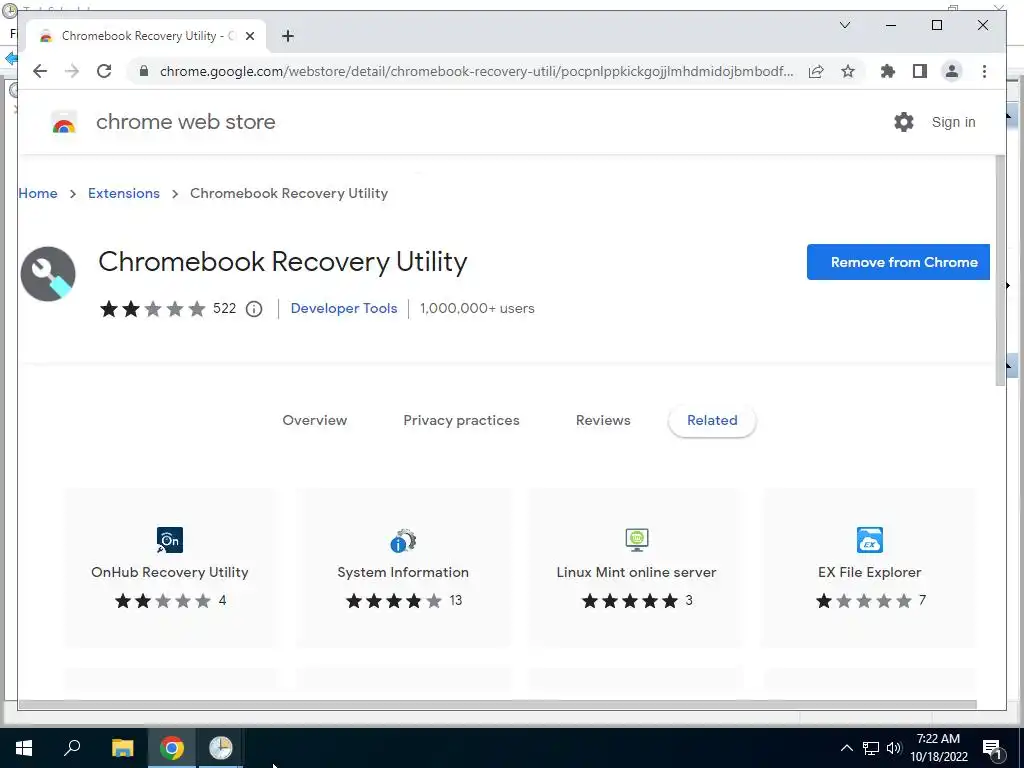
Task: Open the Chrome side panel icon
Action: pyautogui.click(x=920, y=71)
